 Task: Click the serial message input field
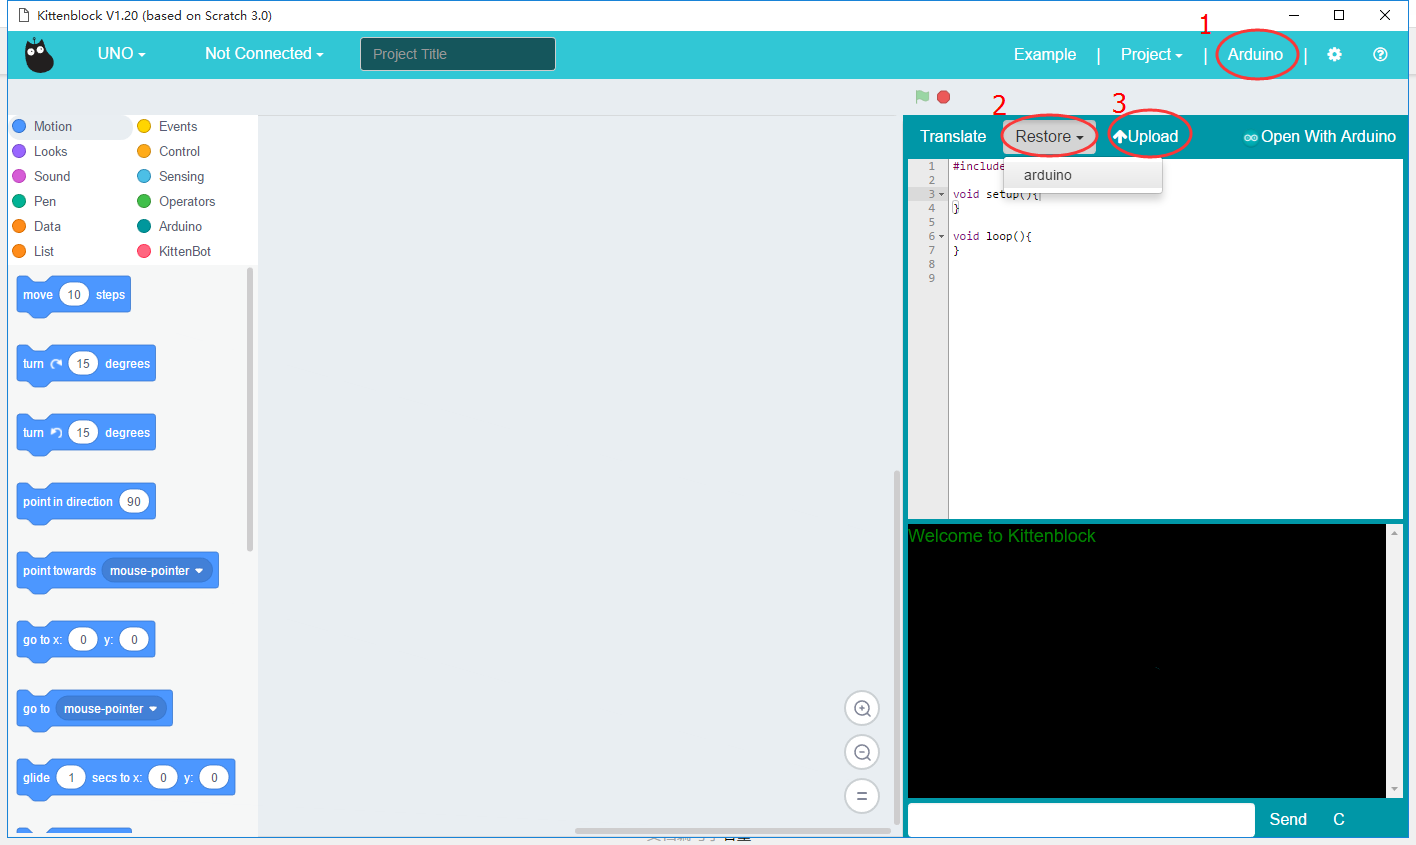pyautogui.click(x=1081, y=820)
